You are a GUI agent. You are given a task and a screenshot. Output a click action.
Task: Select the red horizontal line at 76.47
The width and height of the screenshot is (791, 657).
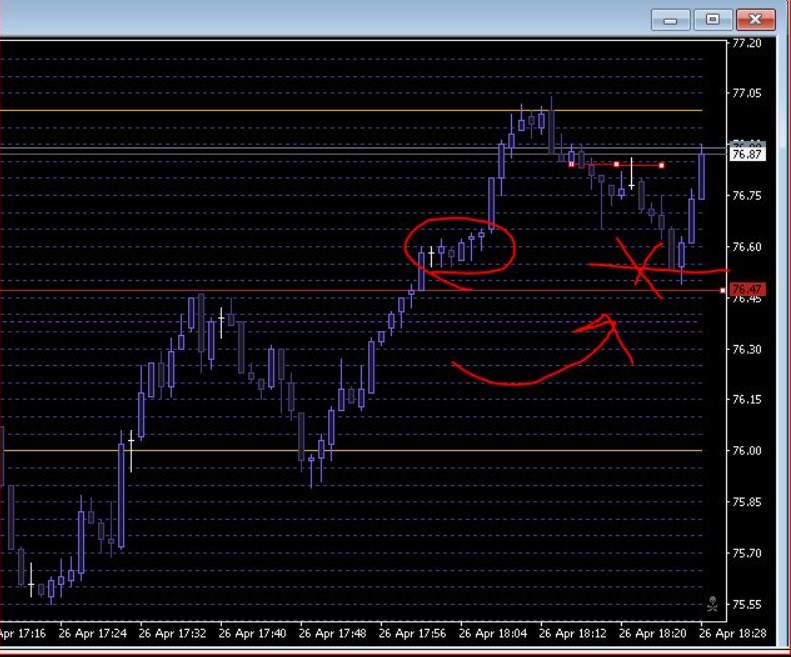point(361,290)
